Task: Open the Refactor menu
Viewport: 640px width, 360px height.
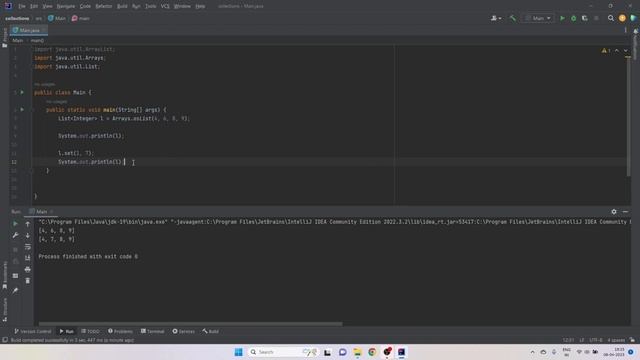Action: [x=104, y=6]
